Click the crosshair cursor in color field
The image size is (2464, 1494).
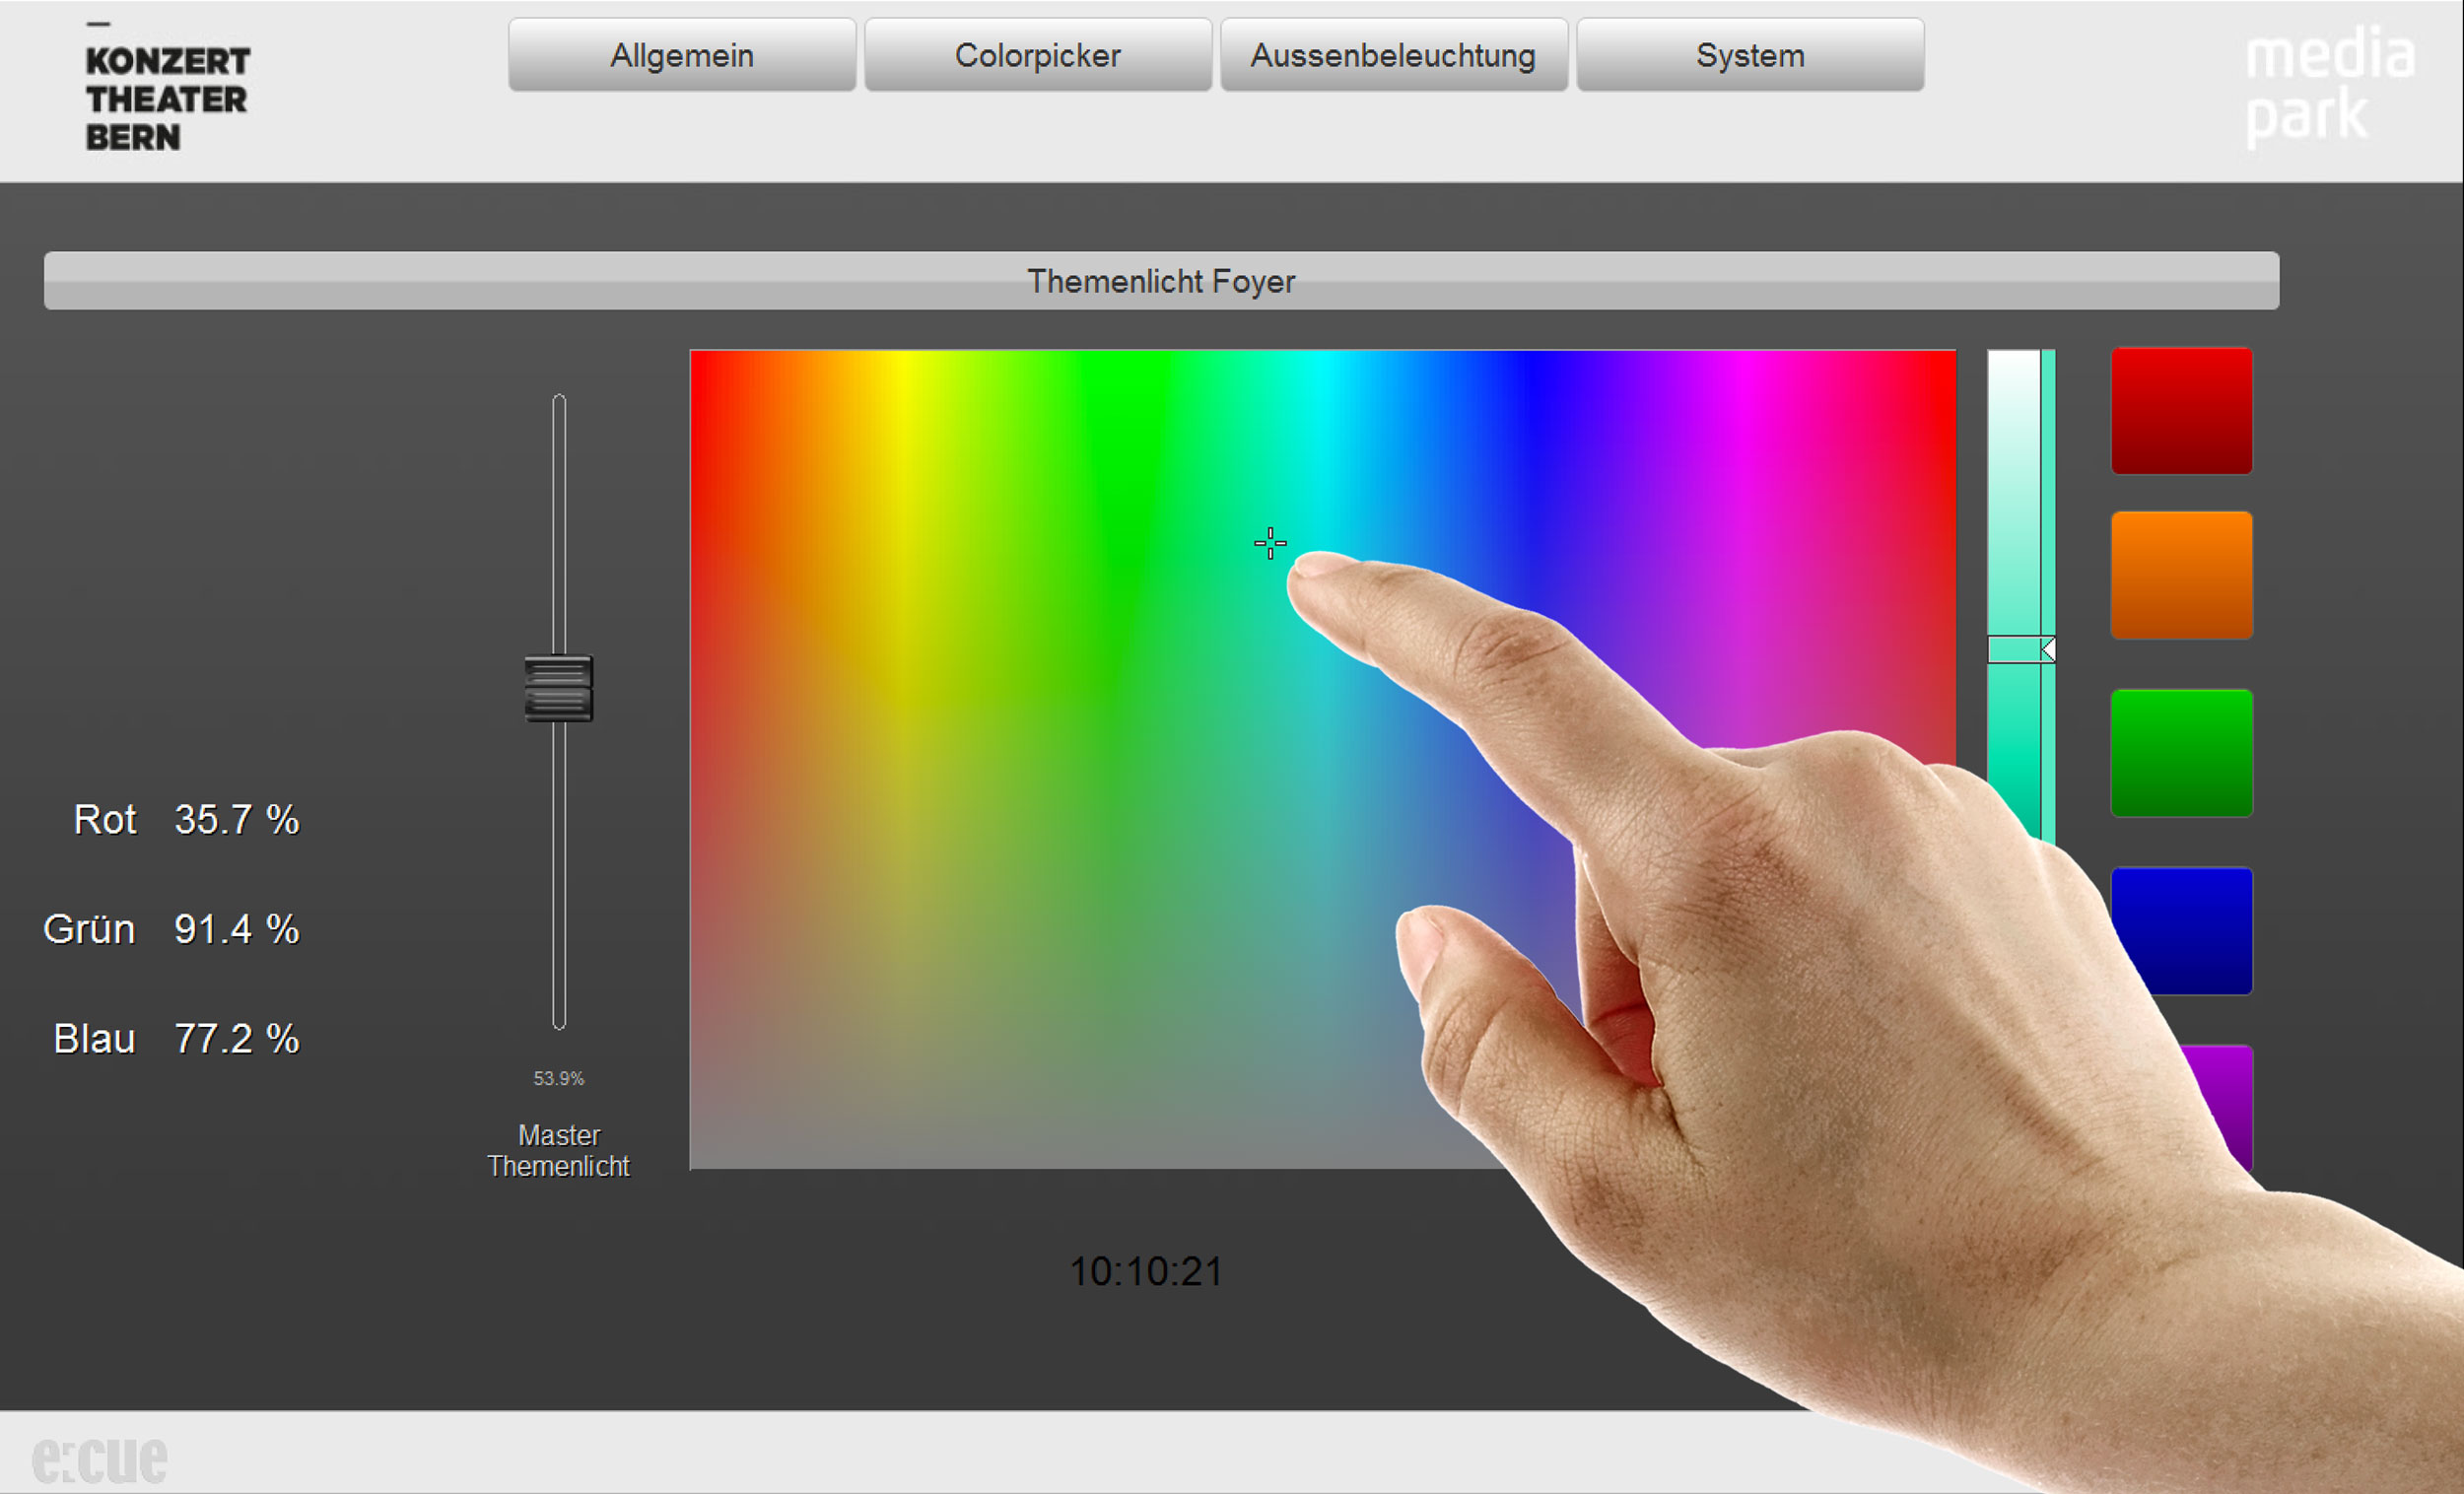1270,543
